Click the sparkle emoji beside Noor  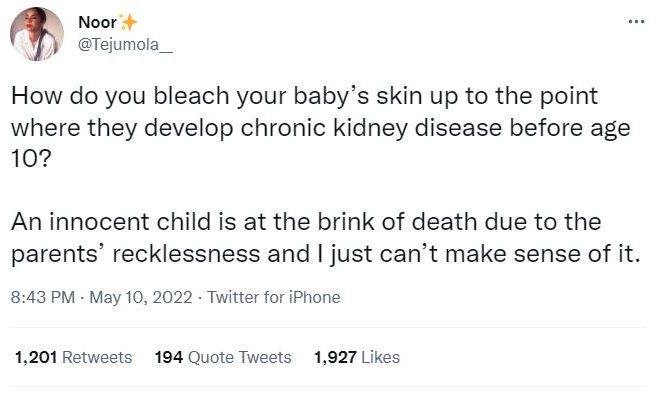pyautogui.click(x=128, y=22)
